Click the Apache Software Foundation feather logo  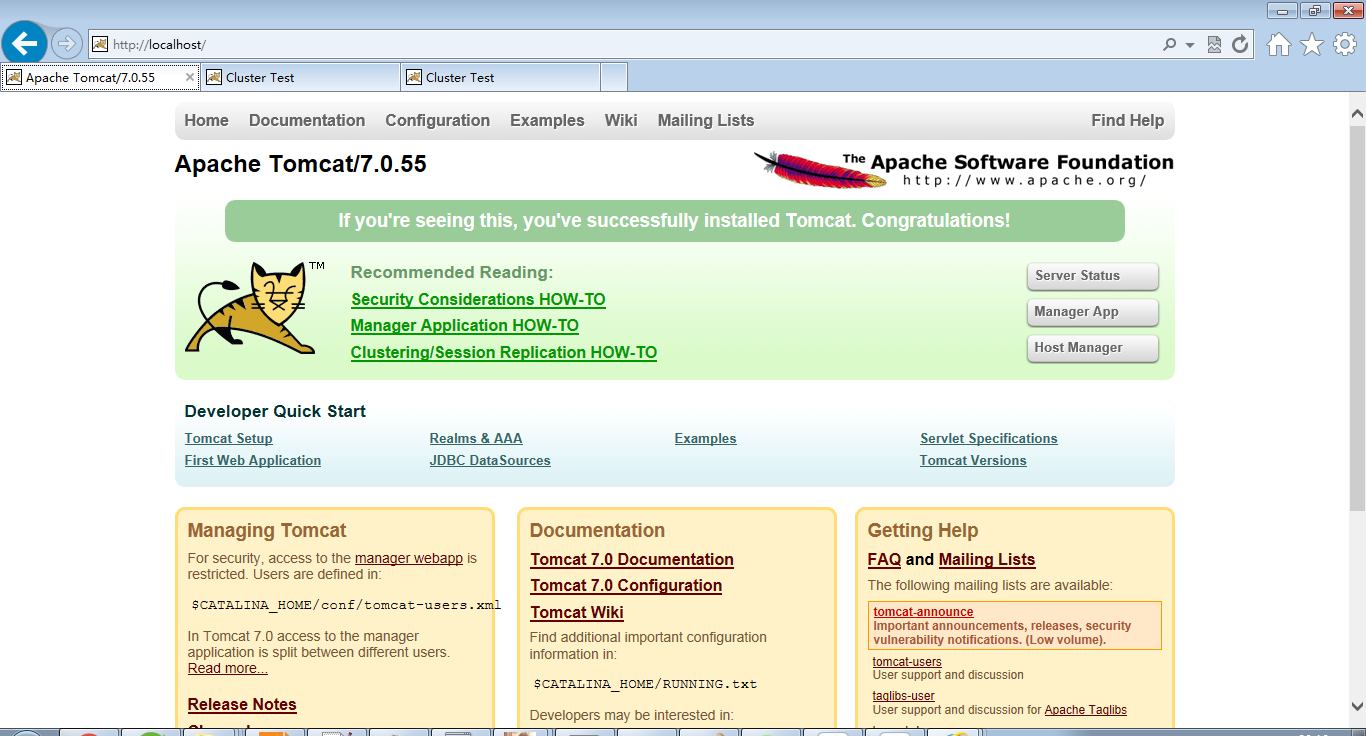[963, 169]
